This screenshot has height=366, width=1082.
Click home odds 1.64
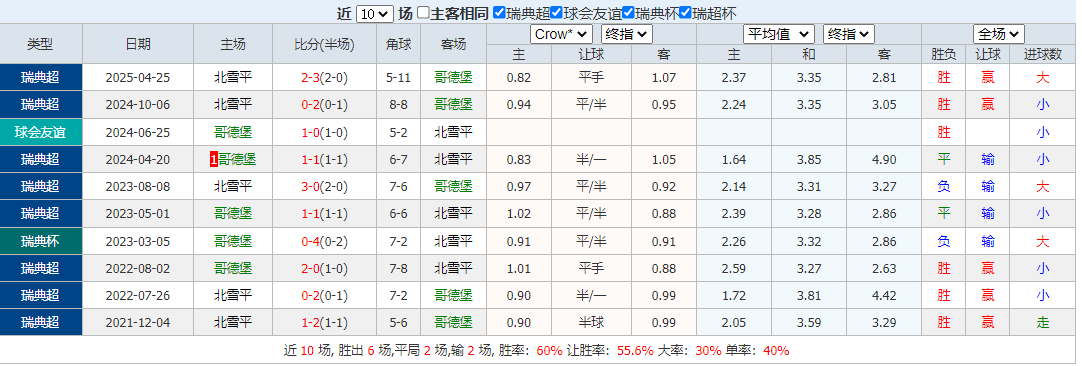click(734, 160)
